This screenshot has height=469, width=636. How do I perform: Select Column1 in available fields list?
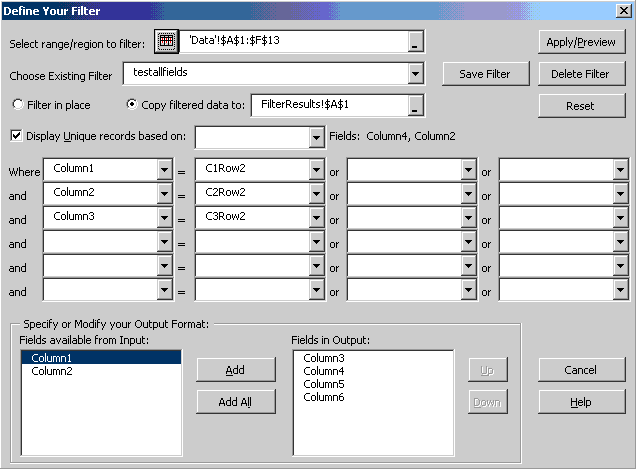(101, 358)
